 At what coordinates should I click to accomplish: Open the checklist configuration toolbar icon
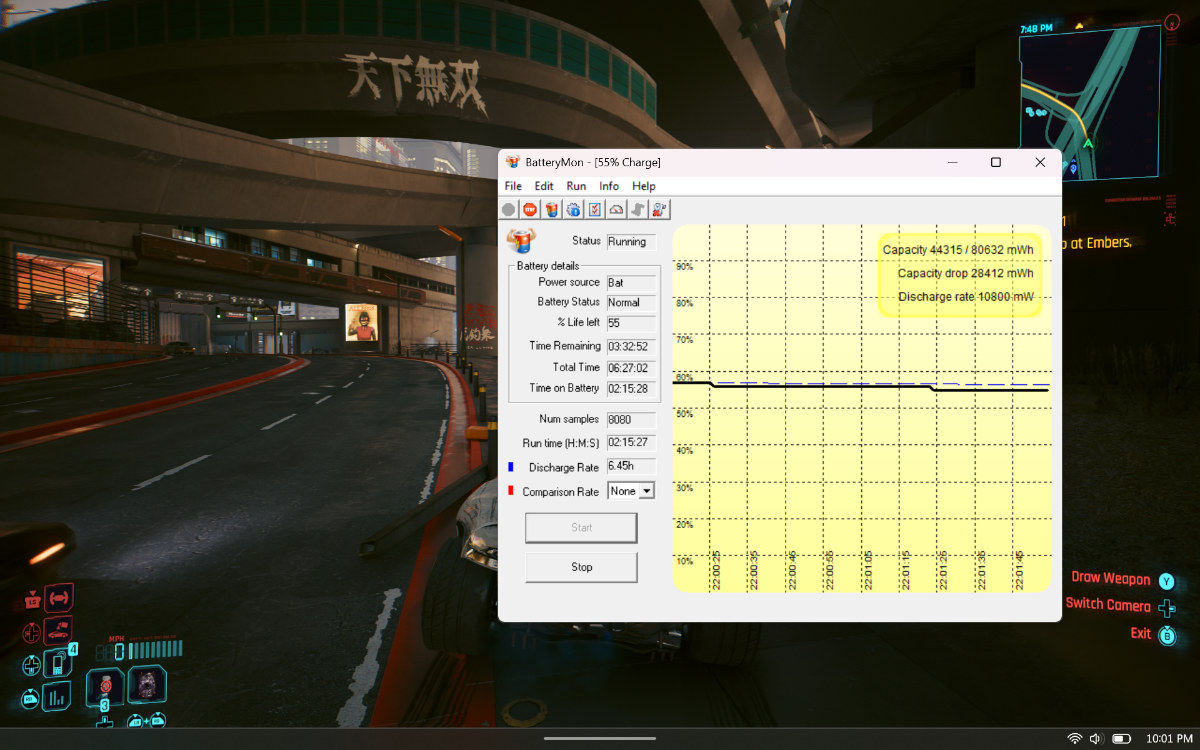595,209
